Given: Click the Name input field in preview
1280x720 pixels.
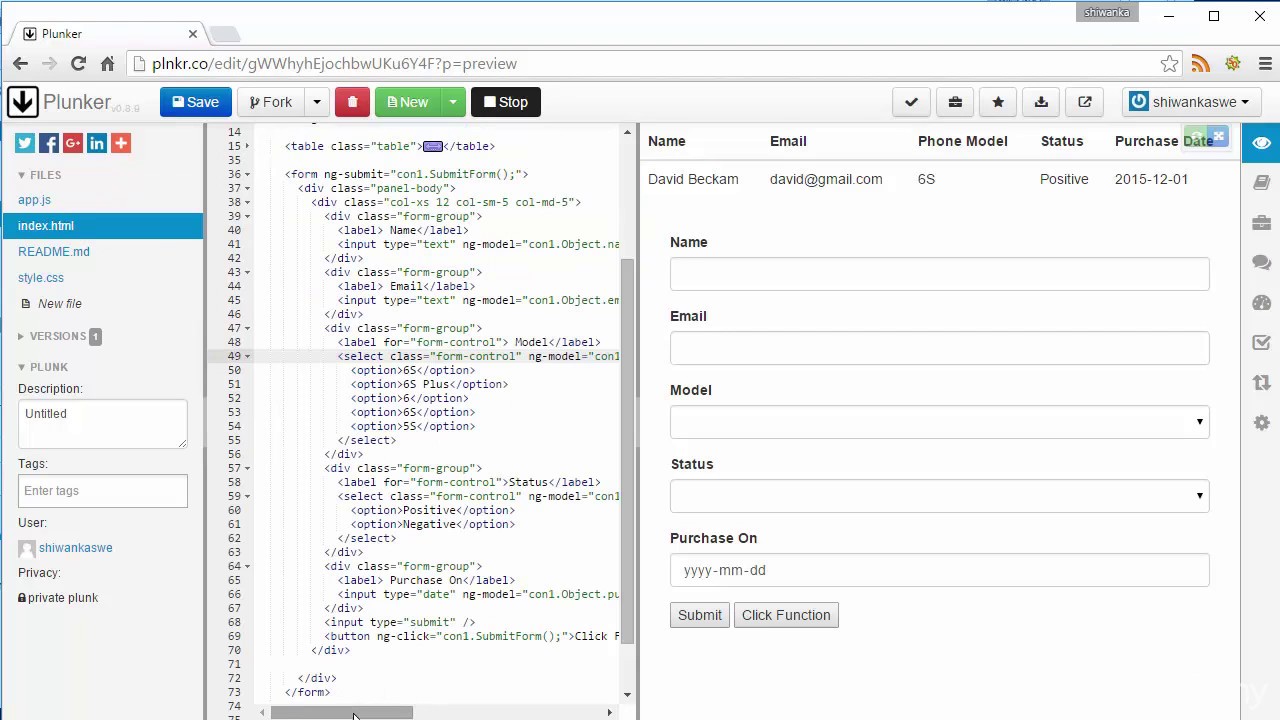Looking at the screenshot, I should (x=939, y=274).
